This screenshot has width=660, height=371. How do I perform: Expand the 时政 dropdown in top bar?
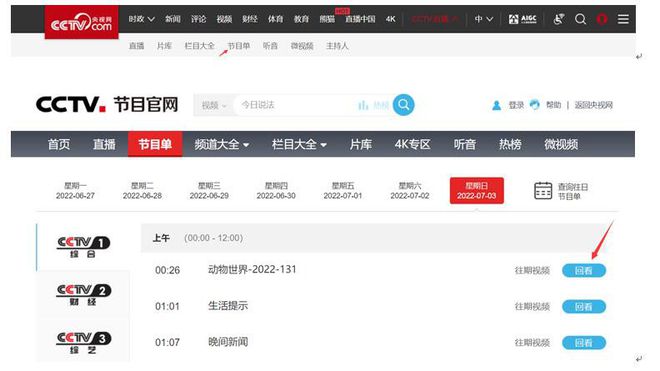click(141, 19)
